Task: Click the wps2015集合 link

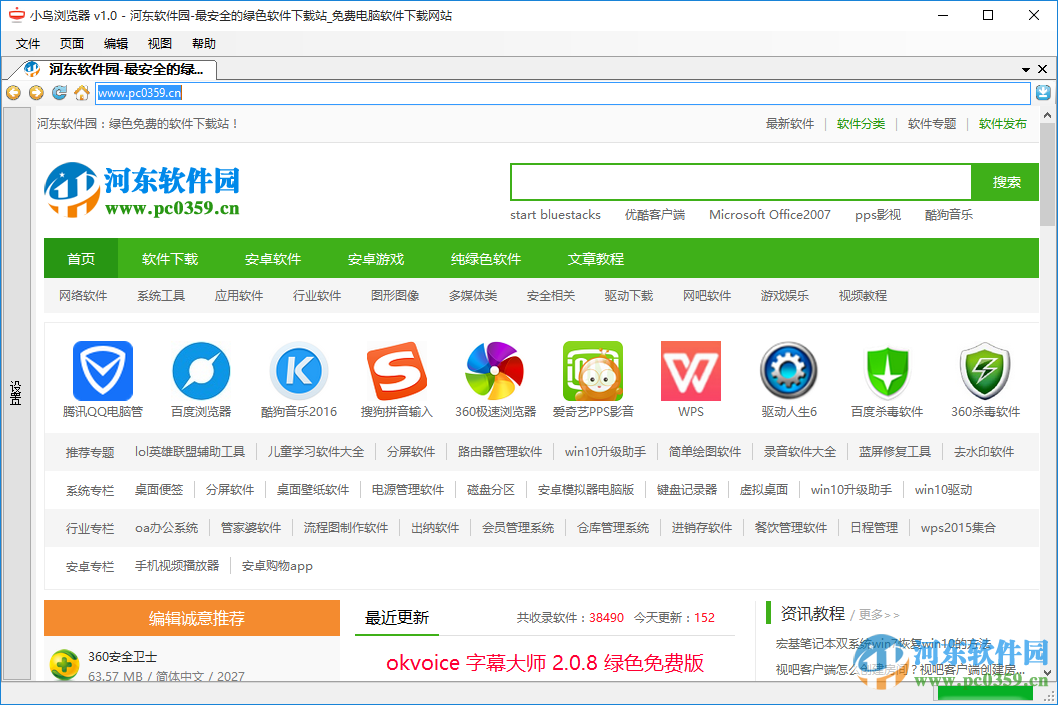Action: click(958, 528)
